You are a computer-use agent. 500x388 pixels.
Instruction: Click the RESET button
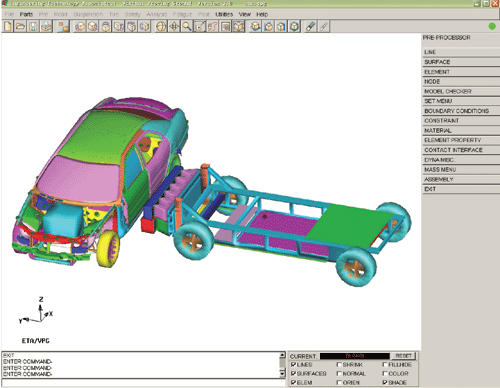(403, 356)
